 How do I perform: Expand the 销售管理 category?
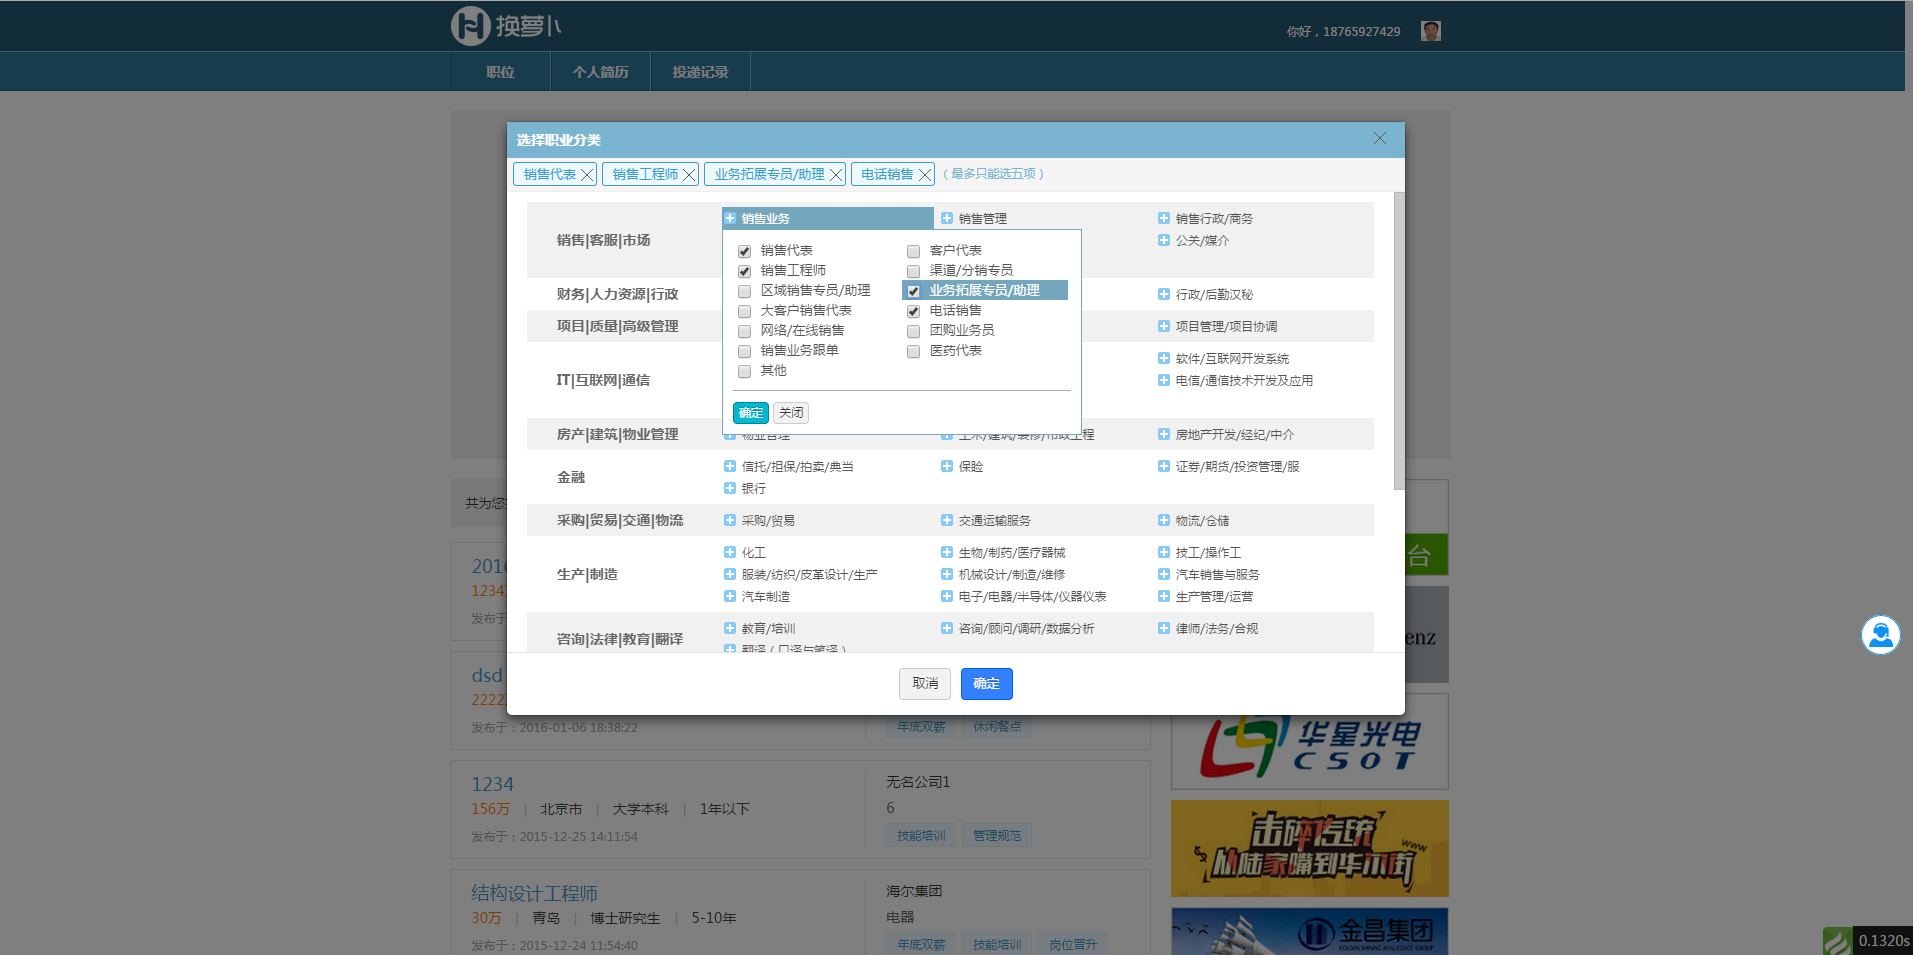coord(947,218)
